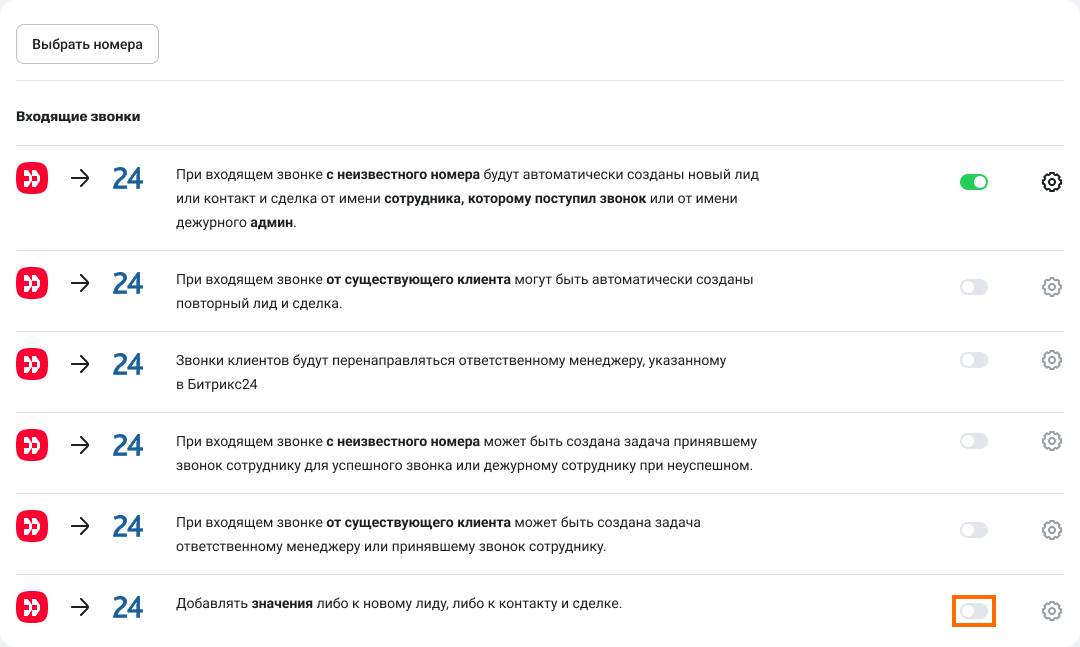Click the 'Выбрать номера' button
Image resolution: width=1080 pixels, height=647 pixels.
pyautogui.click(x=87, y=44)
